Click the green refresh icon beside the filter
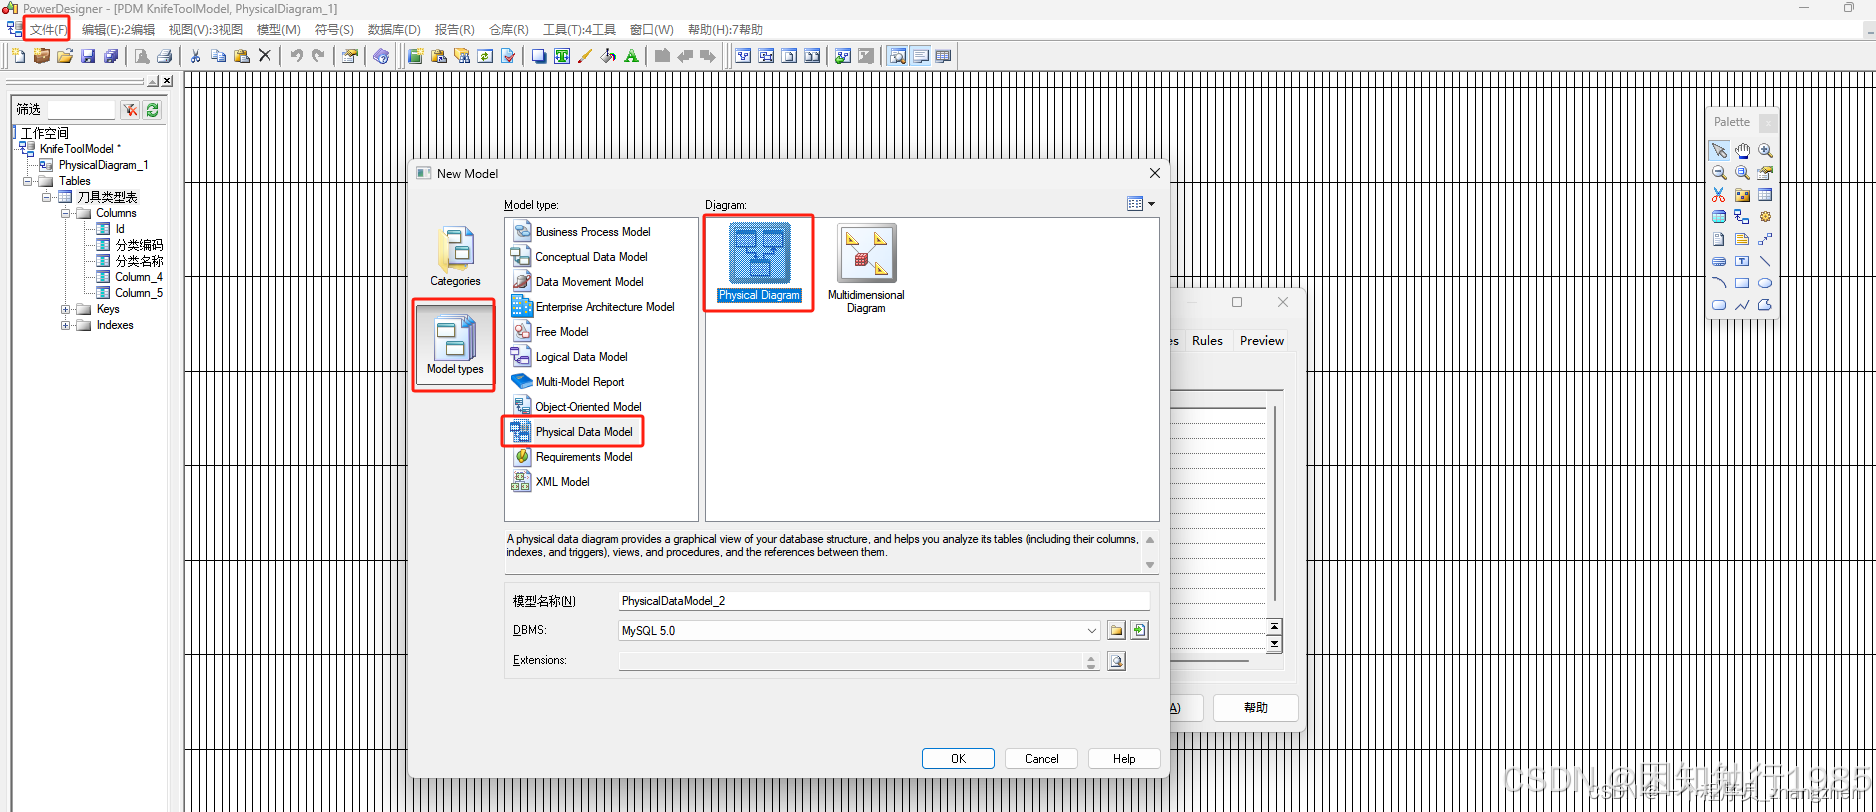The image size is (1876, 812). point(152,110)
